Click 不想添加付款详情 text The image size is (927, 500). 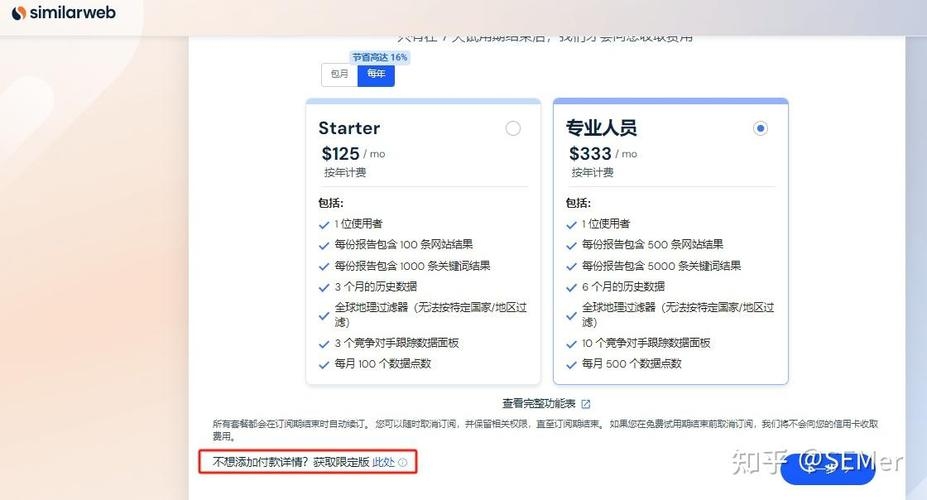(x=261, y=462)
